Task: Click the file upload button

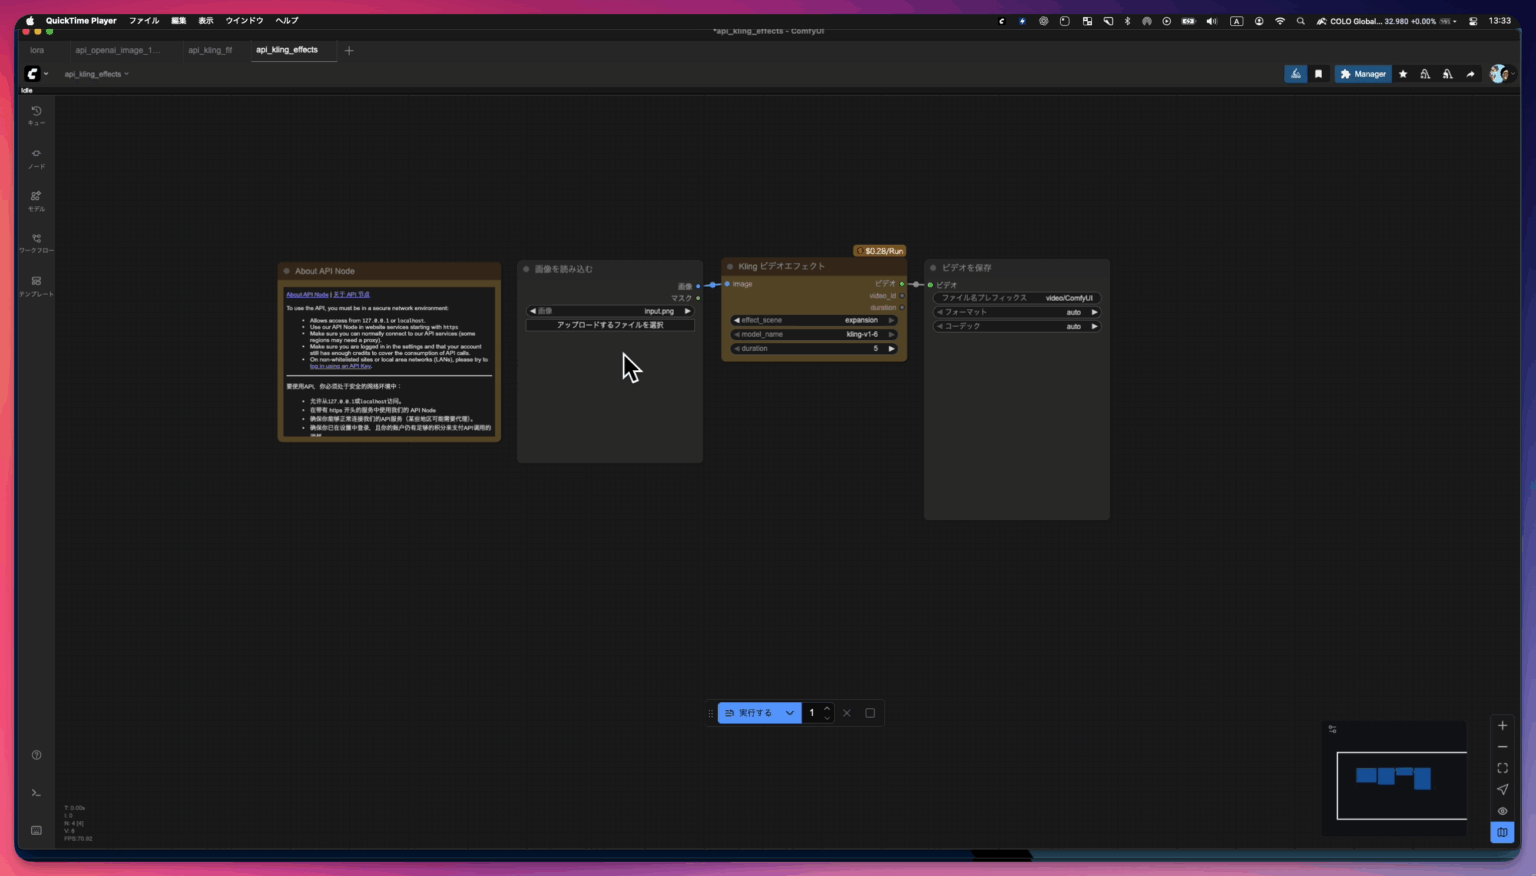Action: 610,325
